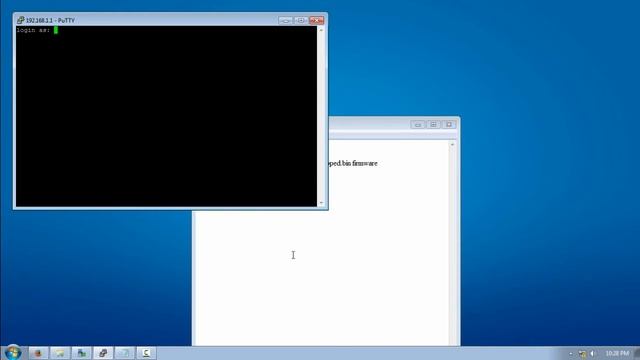
Task: Minimize the PuTTY window
Action: (285, 20)
